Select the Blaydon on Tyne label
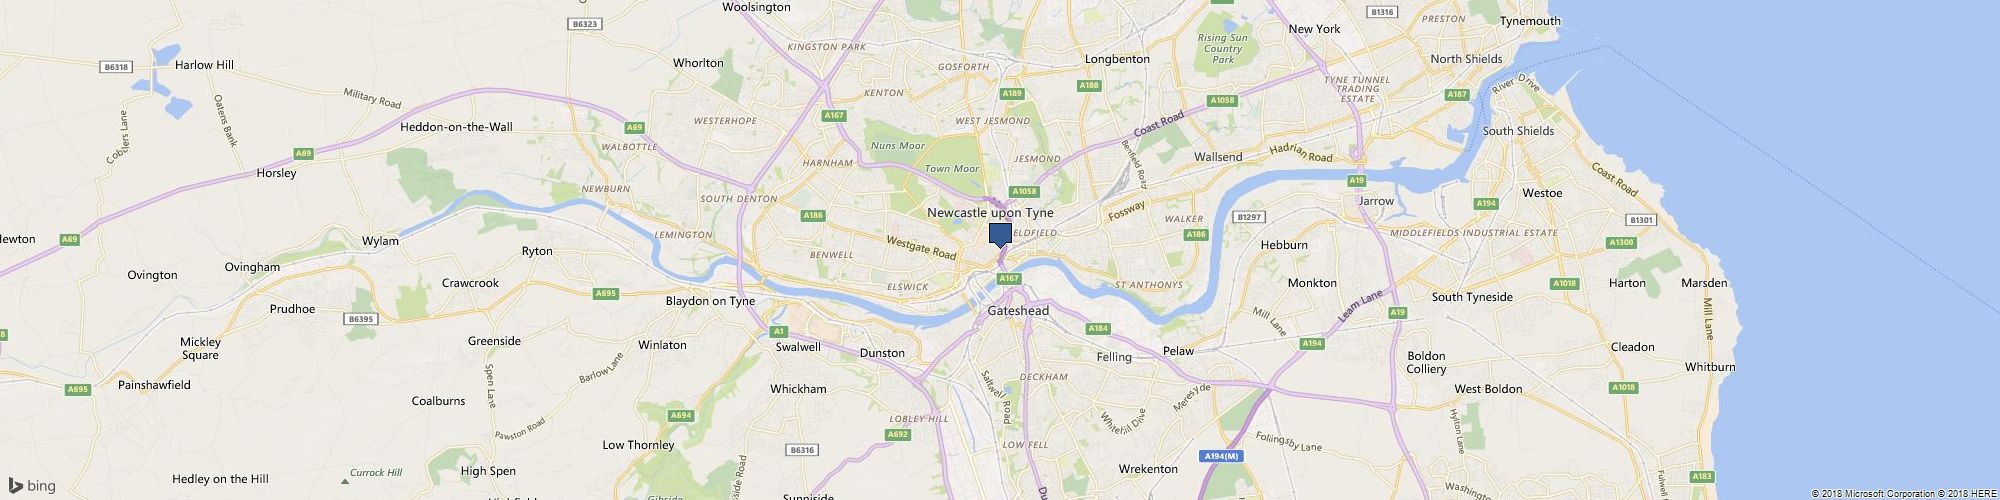This screenshot has width=2000, height=500. click(710, 301)
